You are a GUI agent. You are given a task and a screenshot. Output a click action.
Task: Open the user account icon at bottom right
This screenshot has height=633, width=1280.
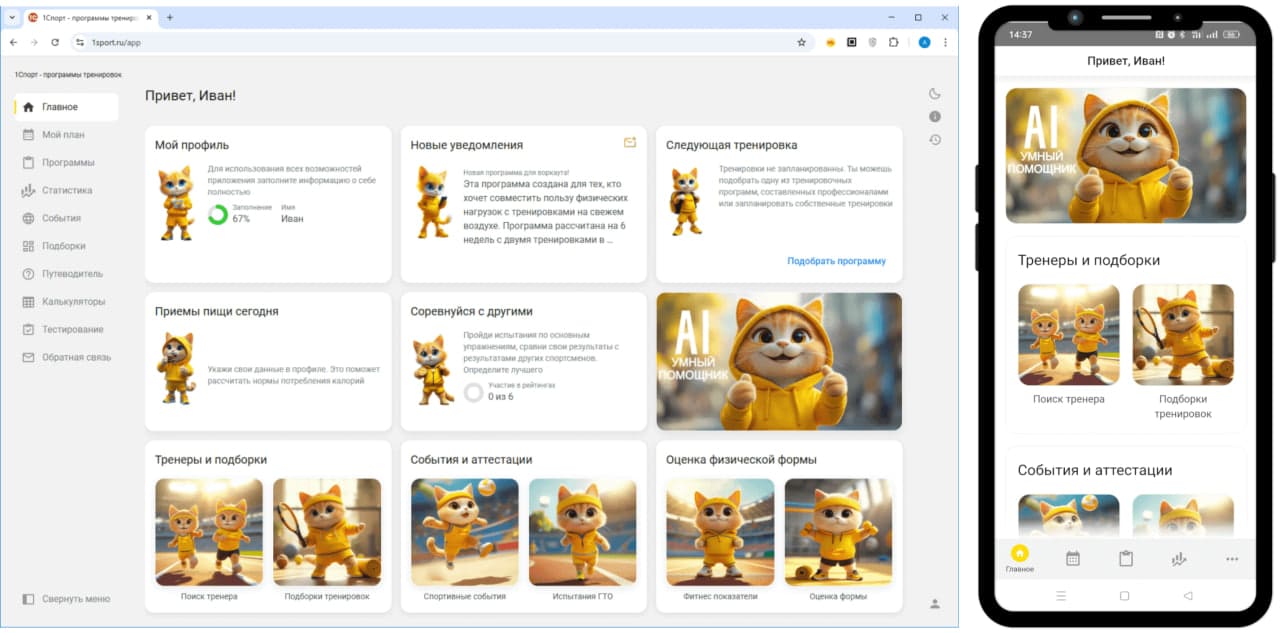coord(935,603)
